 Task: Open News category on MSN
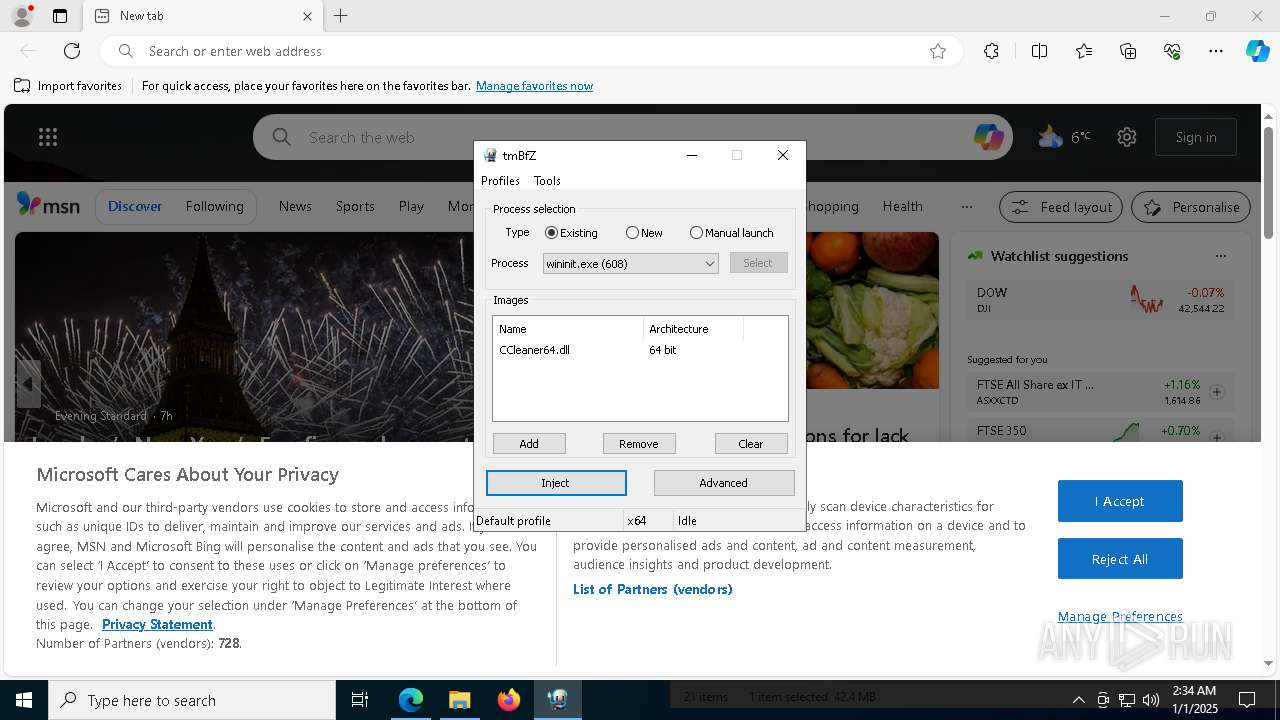point(295,206)
